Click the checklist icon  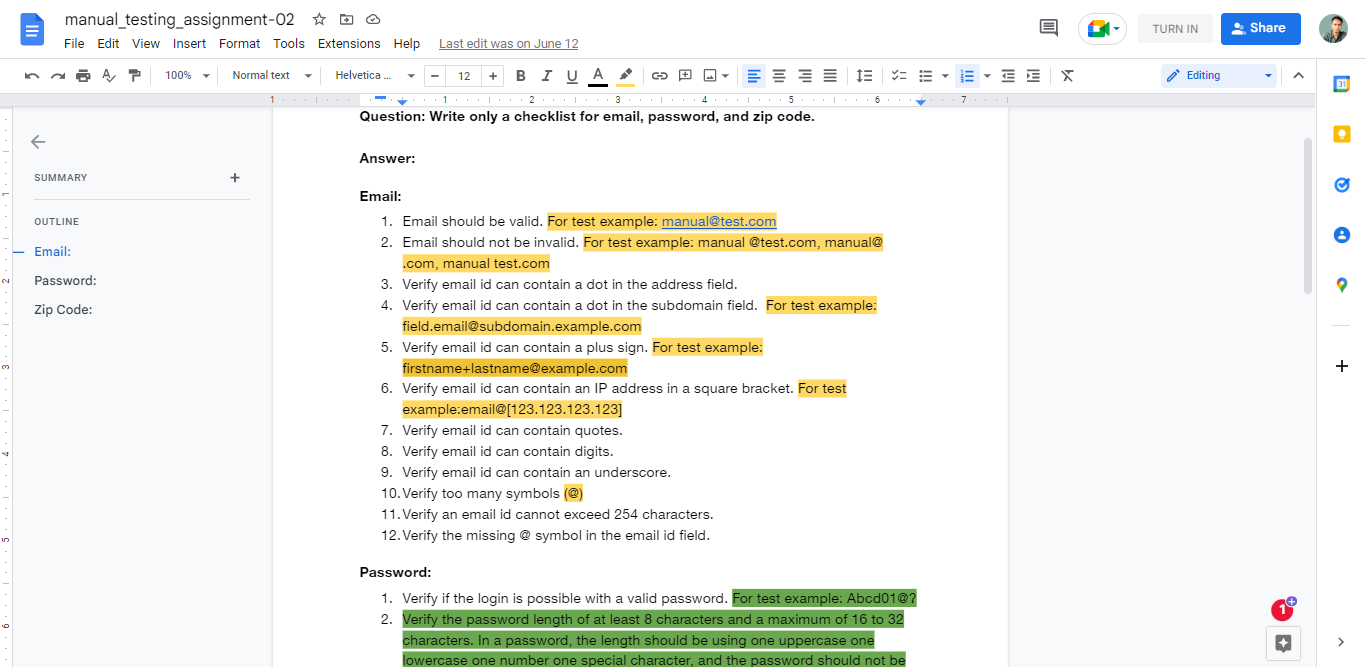(899, 76)
